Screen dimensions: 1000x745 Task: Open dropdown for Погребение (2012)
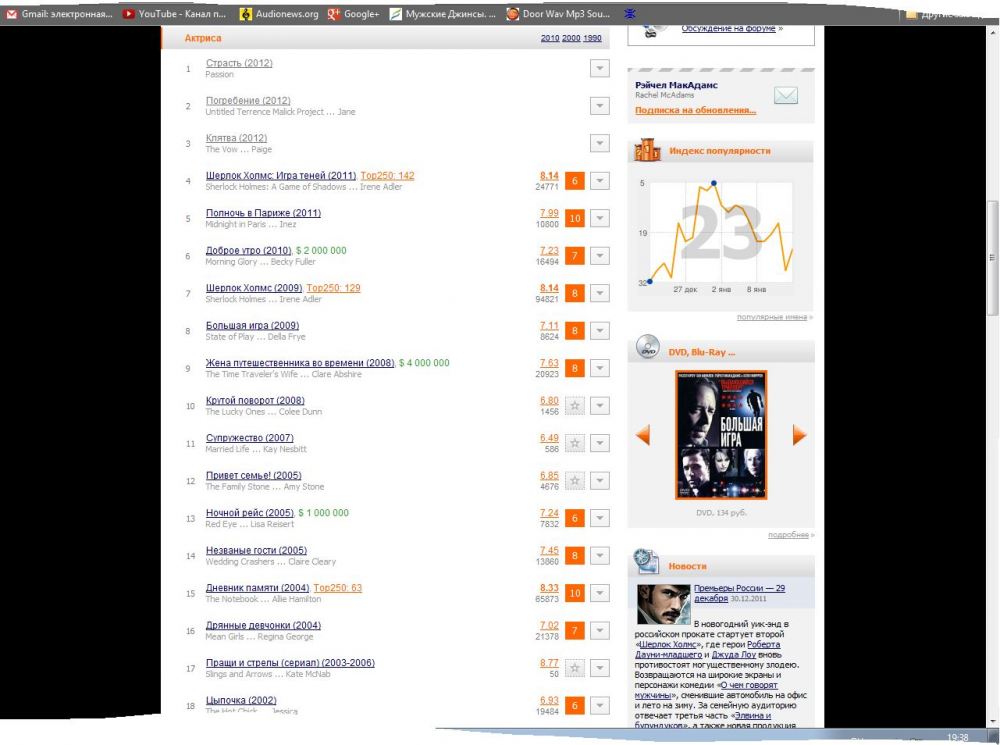click(599, 106)
